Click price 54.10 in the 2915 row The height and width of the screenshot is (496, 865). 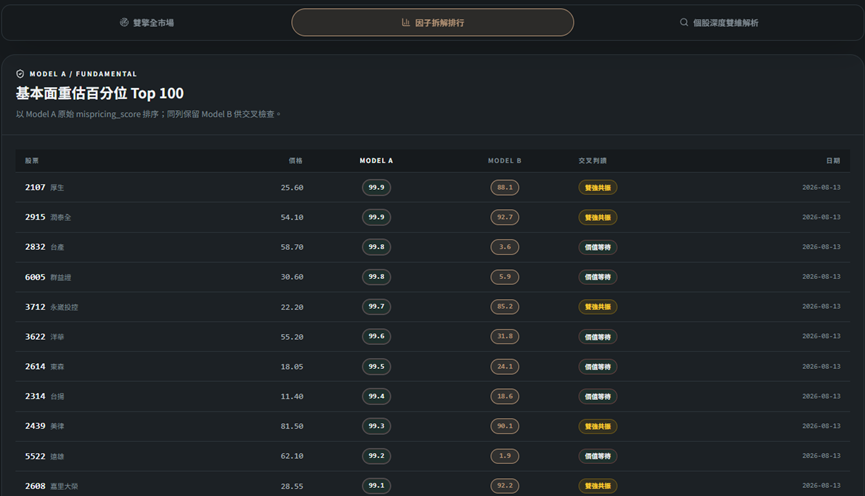point(292,217)
